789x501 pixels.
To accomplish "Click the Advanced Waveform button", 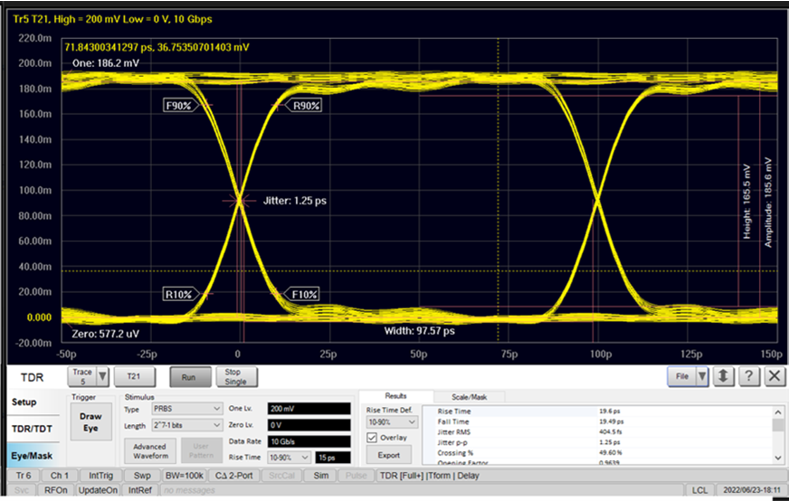I will click(150, 451).
